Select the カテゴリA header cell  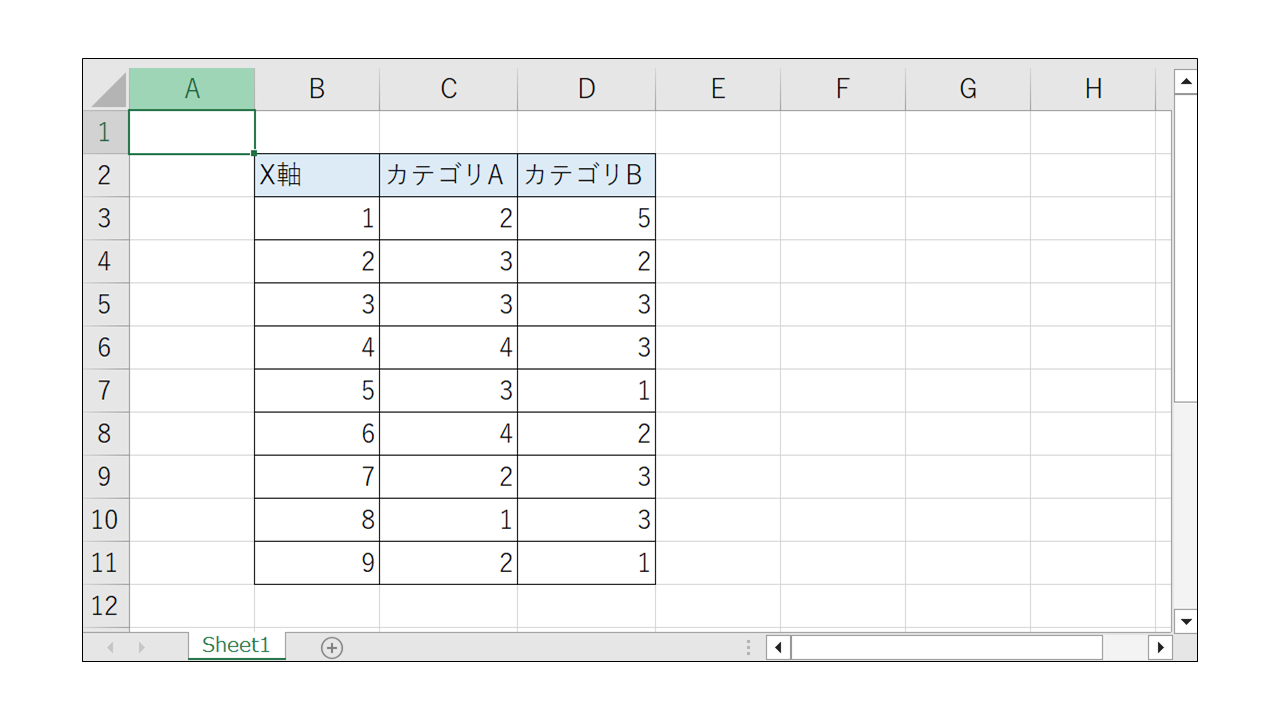pos(448,174)
